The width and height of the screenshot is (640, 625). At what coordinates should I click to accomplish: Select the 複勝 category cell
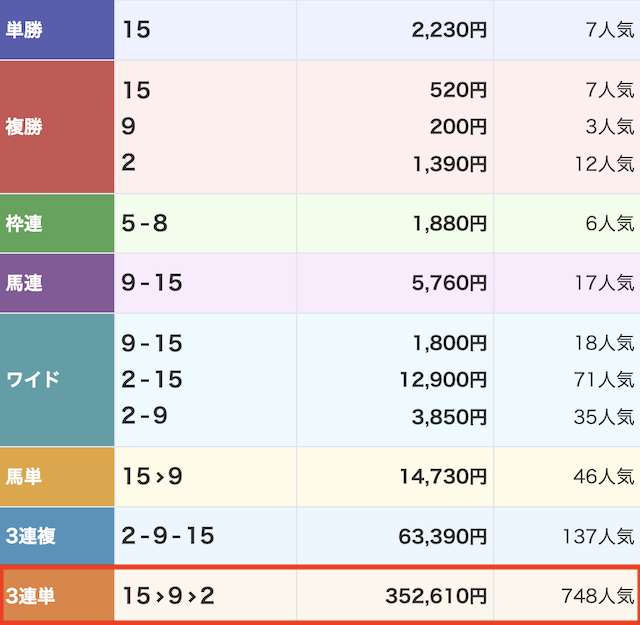coord(57,127)
